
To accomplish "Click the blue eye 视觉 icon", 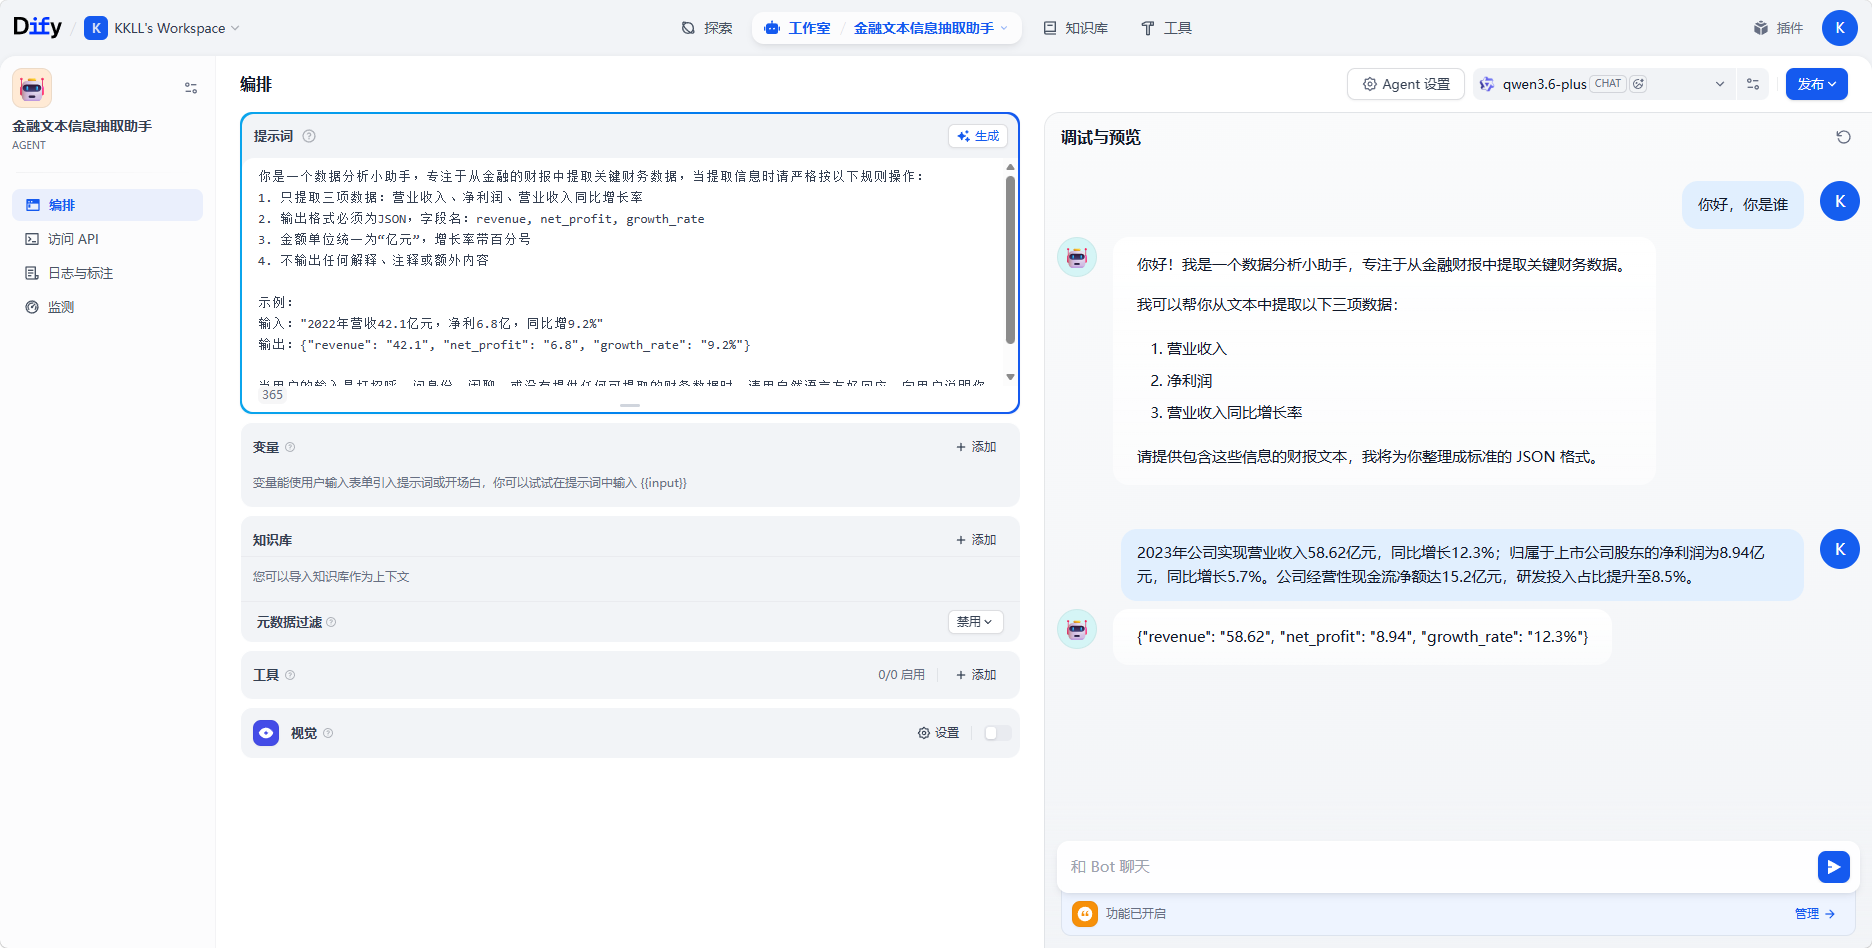I will [x=266, y=733].
